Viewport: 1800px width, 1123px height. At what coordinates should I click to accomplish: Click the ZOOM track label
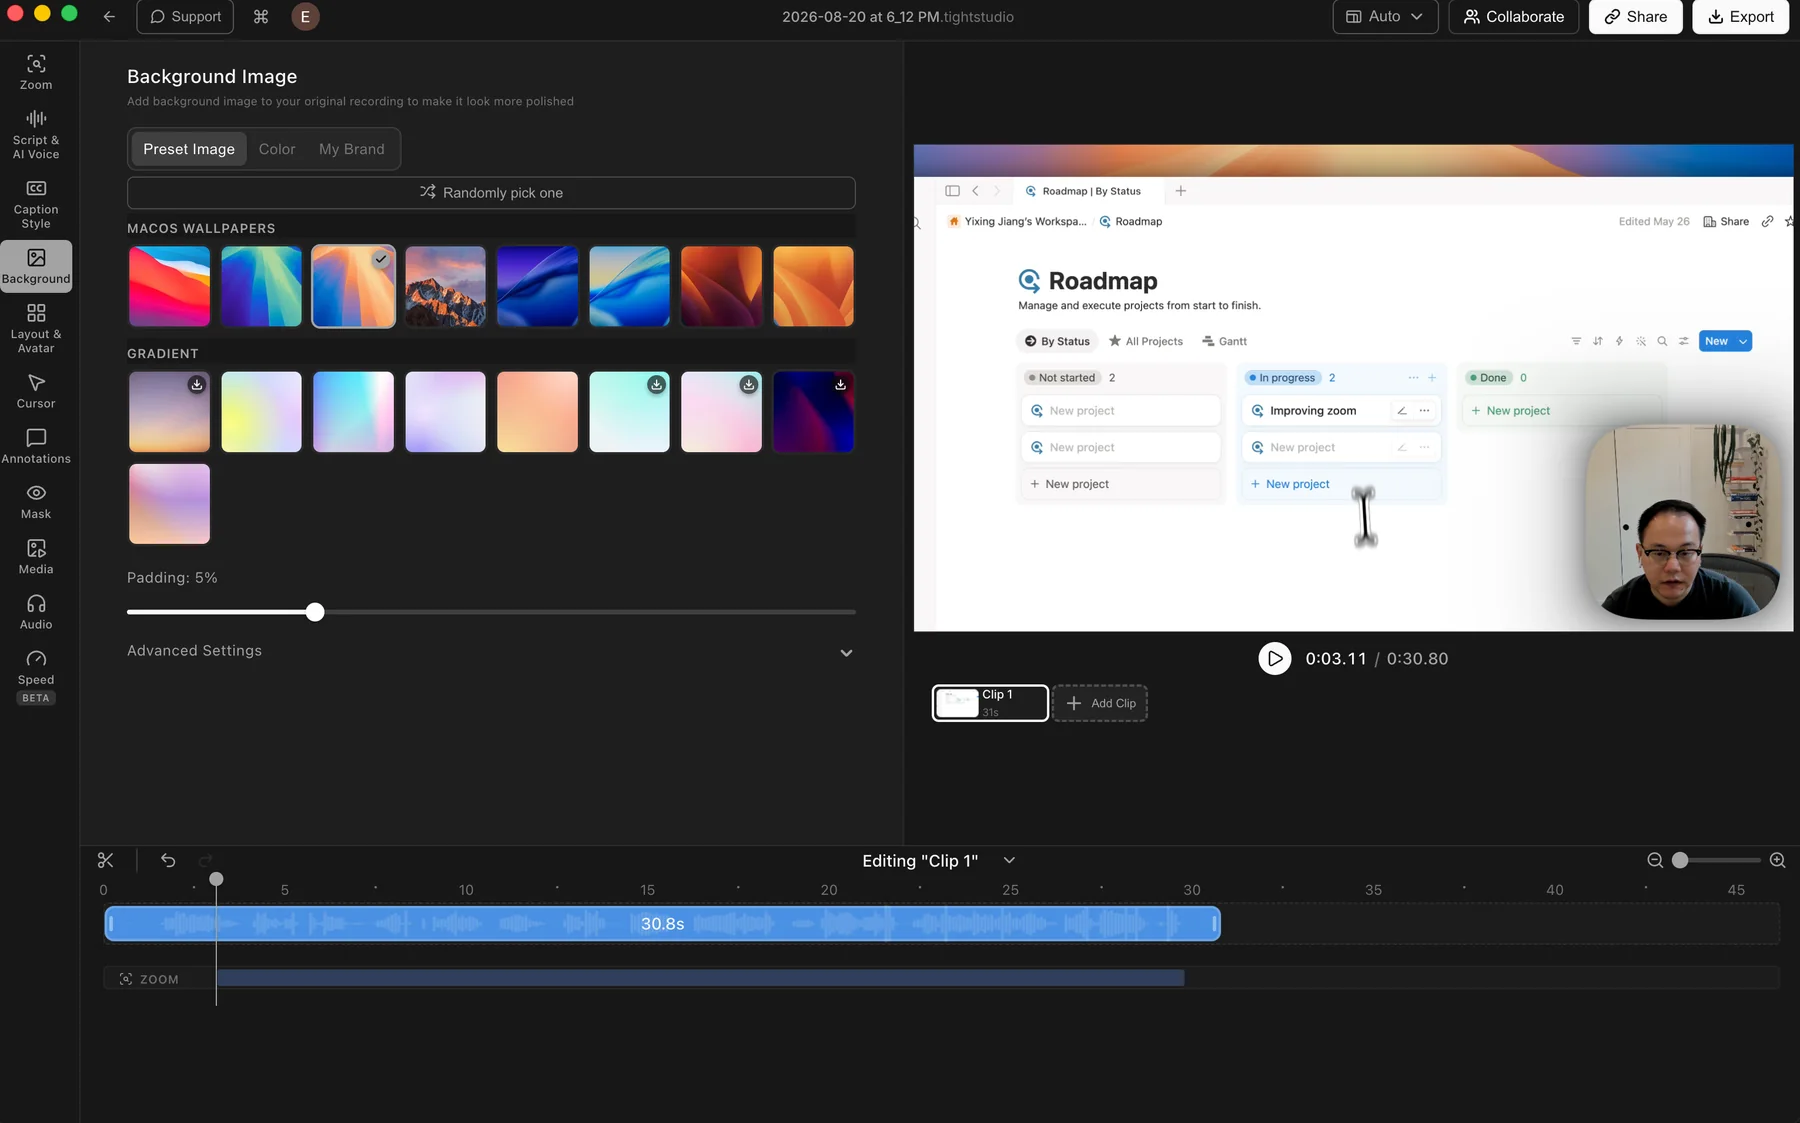149,979
